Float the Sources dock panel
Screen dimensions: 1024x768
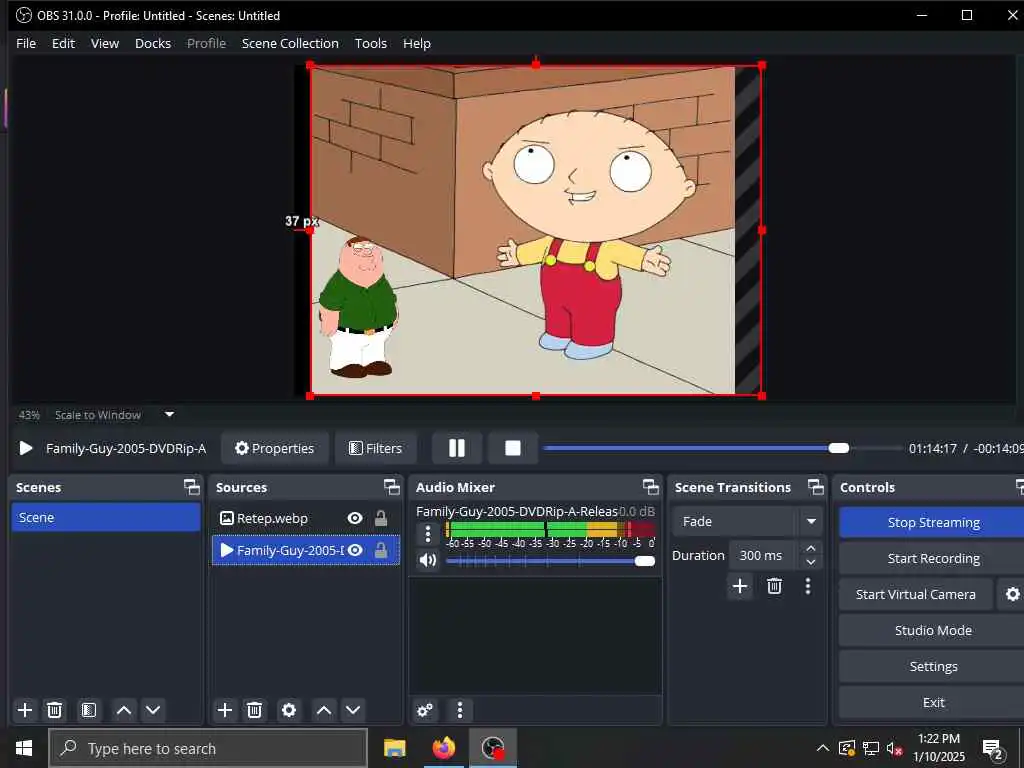(391, 487)
